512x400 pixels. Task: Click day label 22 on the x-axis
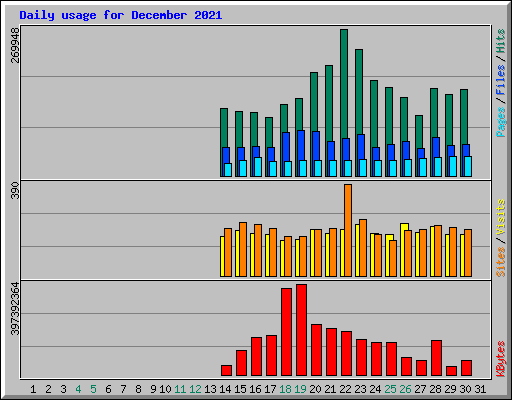[345, 389]
